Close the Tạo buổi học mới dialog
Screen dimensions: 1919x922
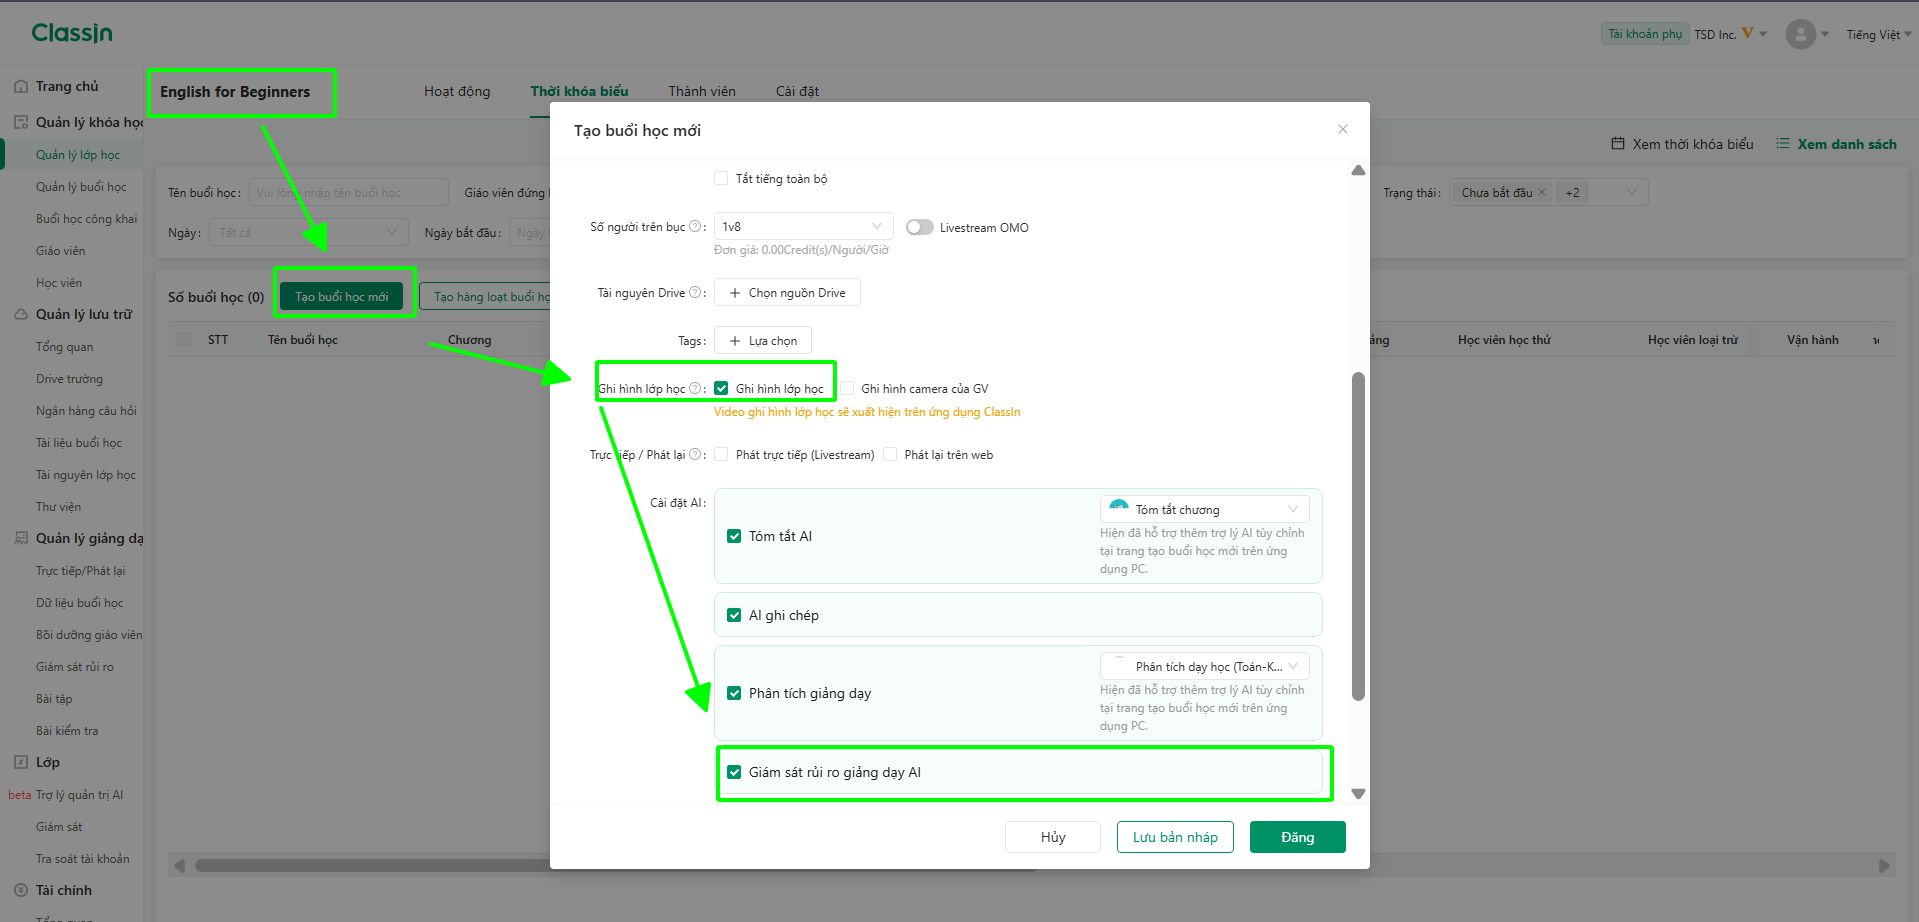tap(1343, 129)
